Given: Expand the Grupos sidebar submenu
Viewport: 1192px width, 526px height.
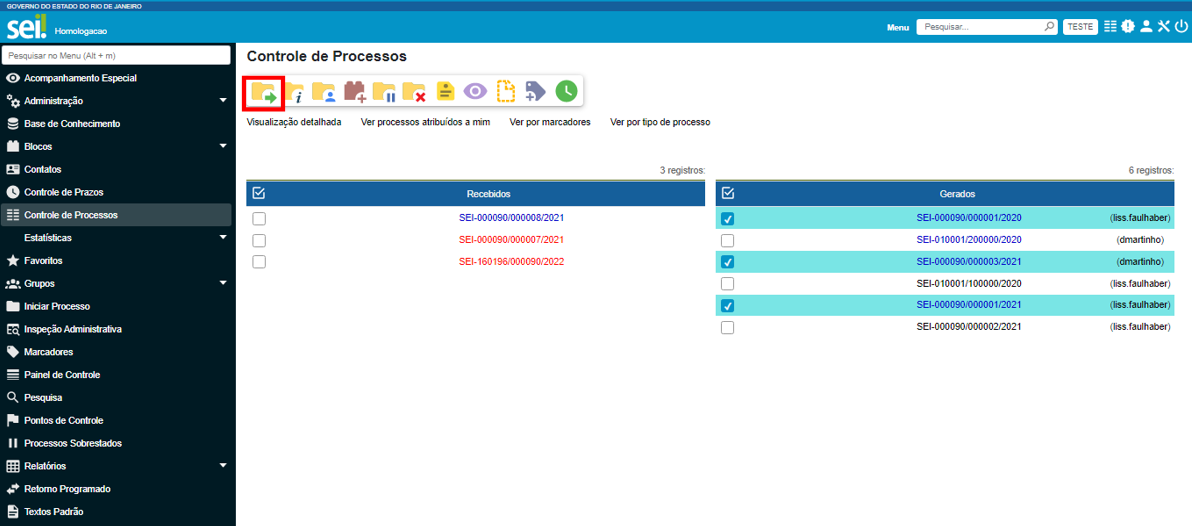Looking at the screenshot, I should (223, 284).
